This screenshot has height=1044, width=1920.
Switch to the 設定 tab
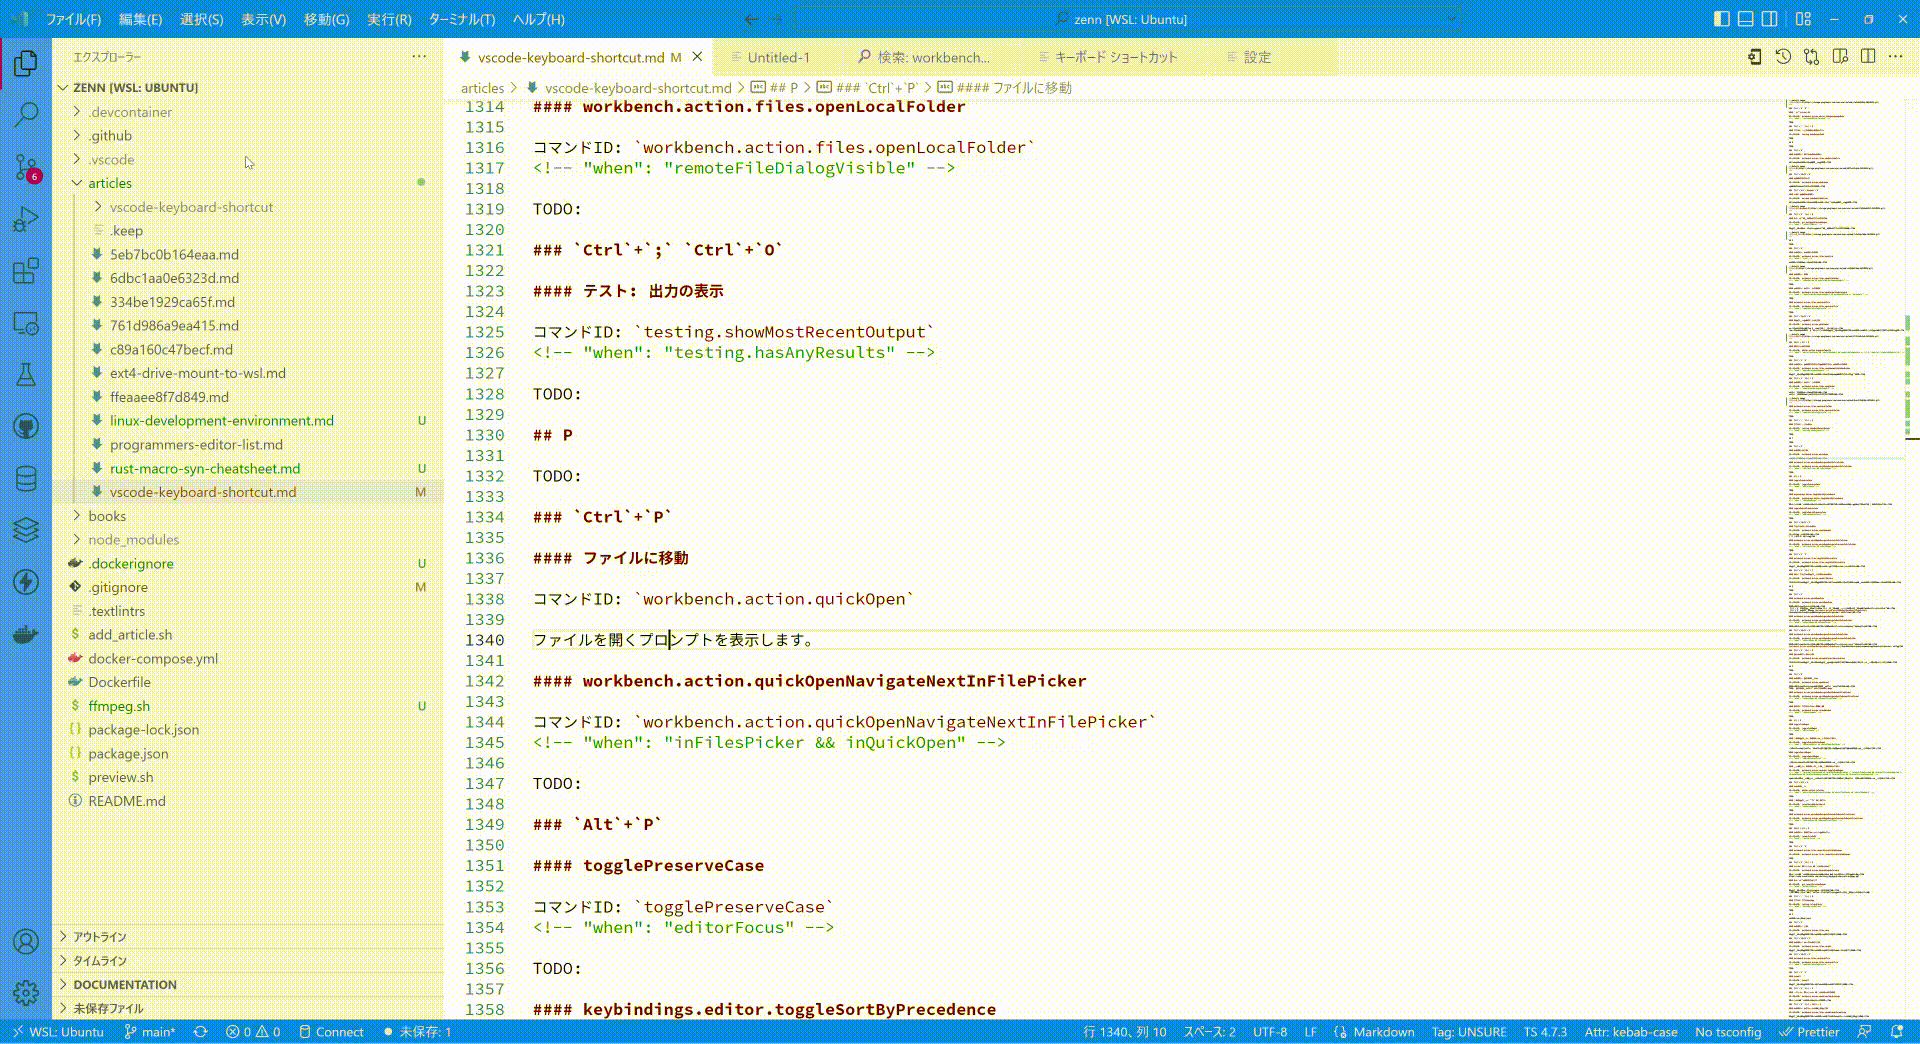(x=1257, y=58)
